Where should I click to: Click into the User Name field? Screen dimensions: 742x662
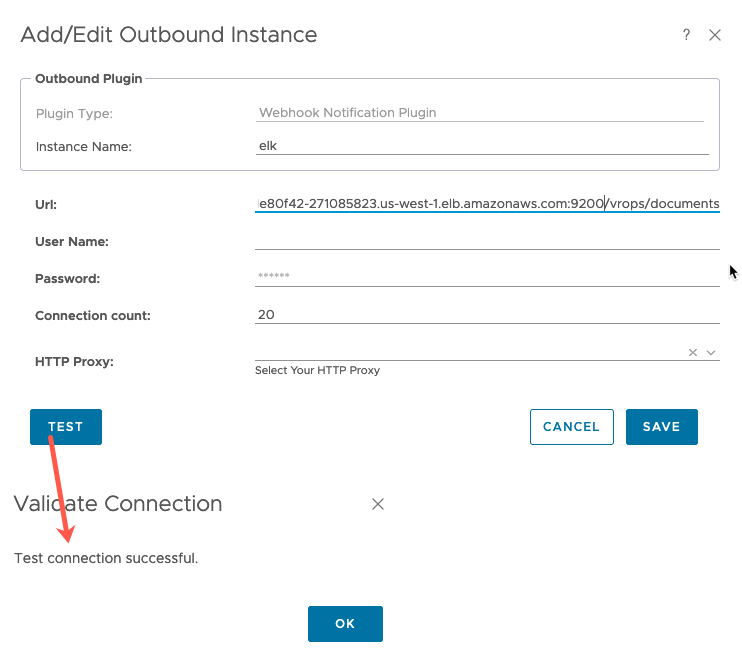[487, 241]
